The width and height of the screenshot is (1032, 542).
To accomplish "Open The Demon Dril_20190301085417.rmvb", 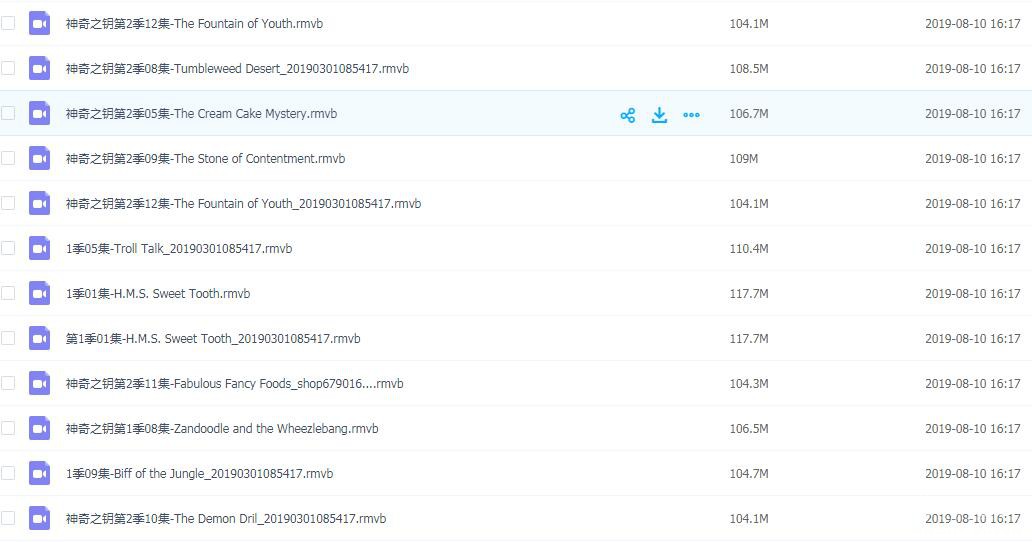I will pos(226,519).
